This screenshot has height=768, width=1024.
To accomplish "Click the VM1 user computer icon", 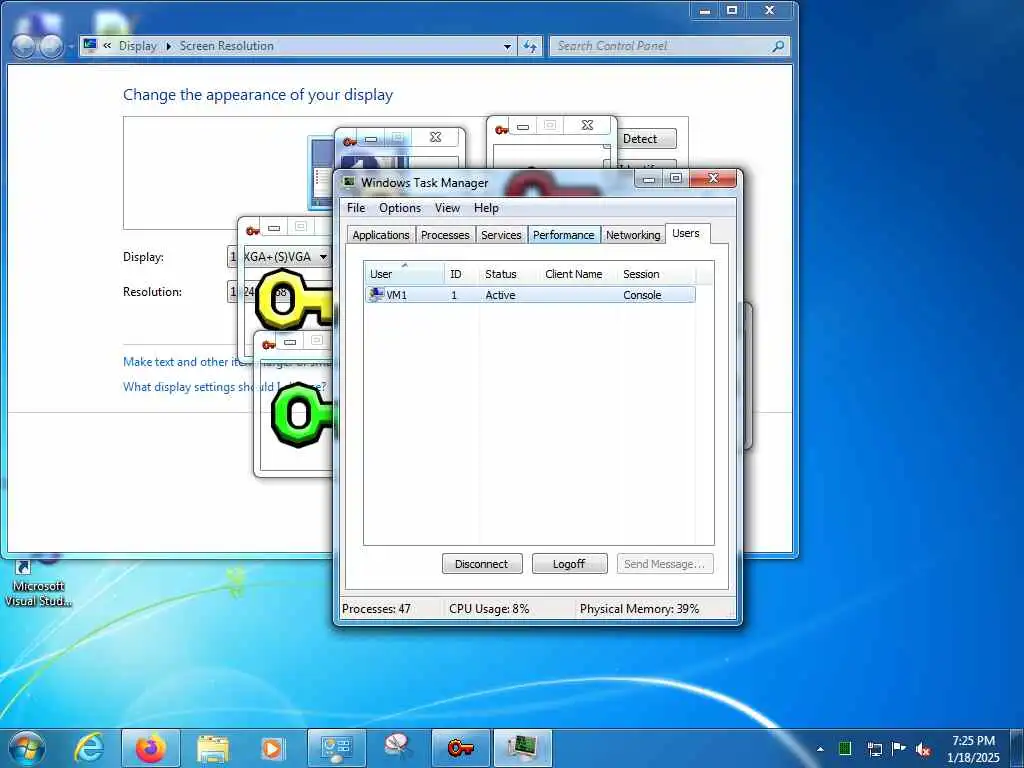I will click(376, 295).
